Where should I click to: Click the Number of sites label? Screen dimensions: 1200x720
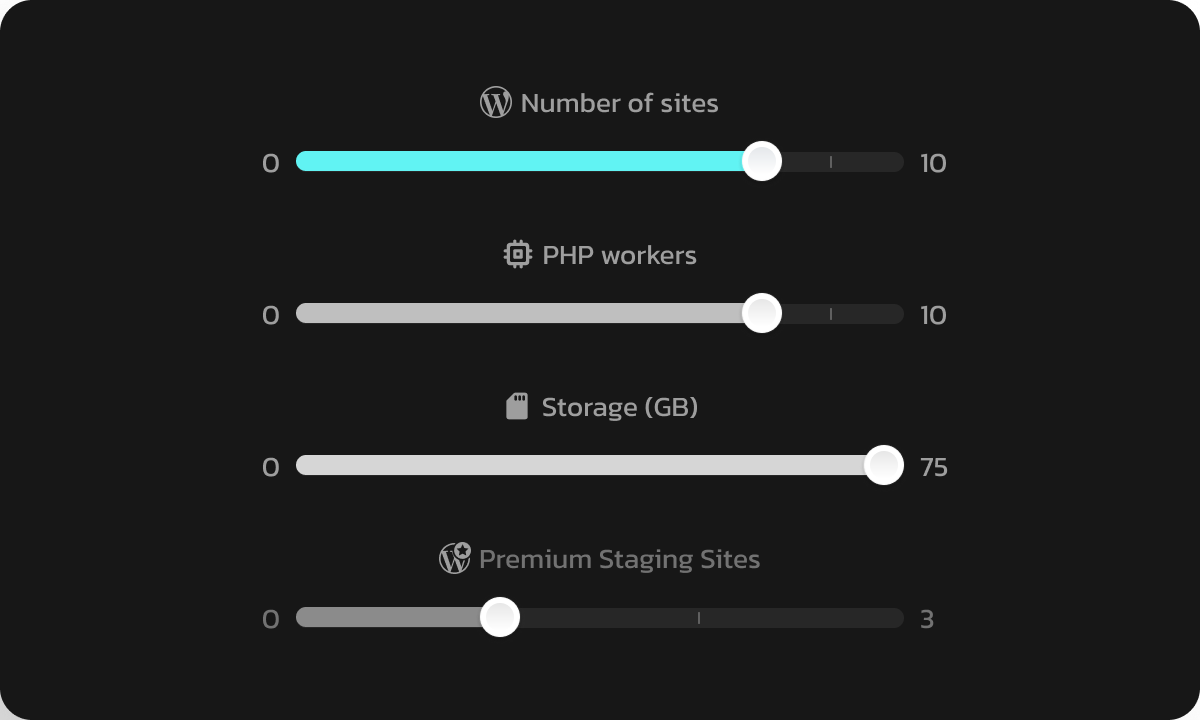point(619,103)
